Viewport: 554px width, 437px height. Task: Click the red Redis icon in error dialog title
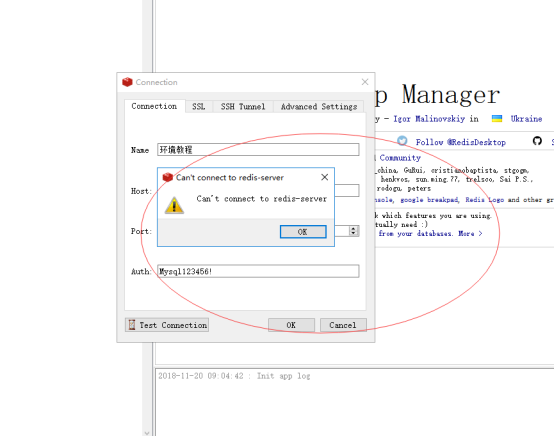167,177
